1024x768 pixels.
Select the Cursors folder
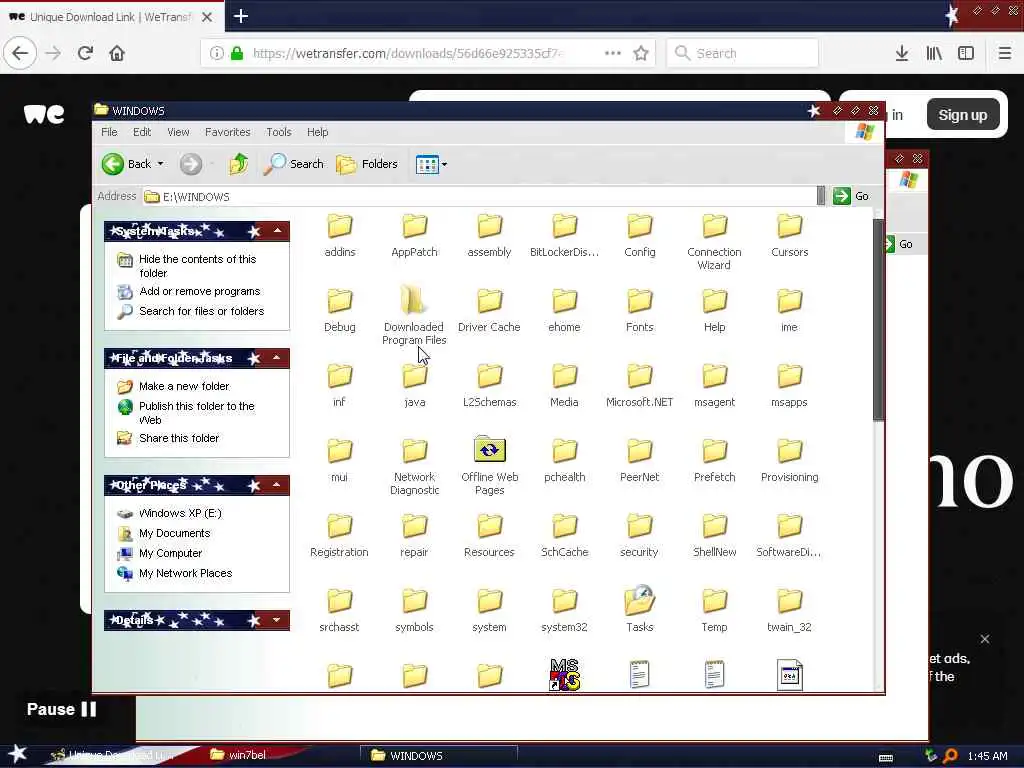[x=790, y=236]
